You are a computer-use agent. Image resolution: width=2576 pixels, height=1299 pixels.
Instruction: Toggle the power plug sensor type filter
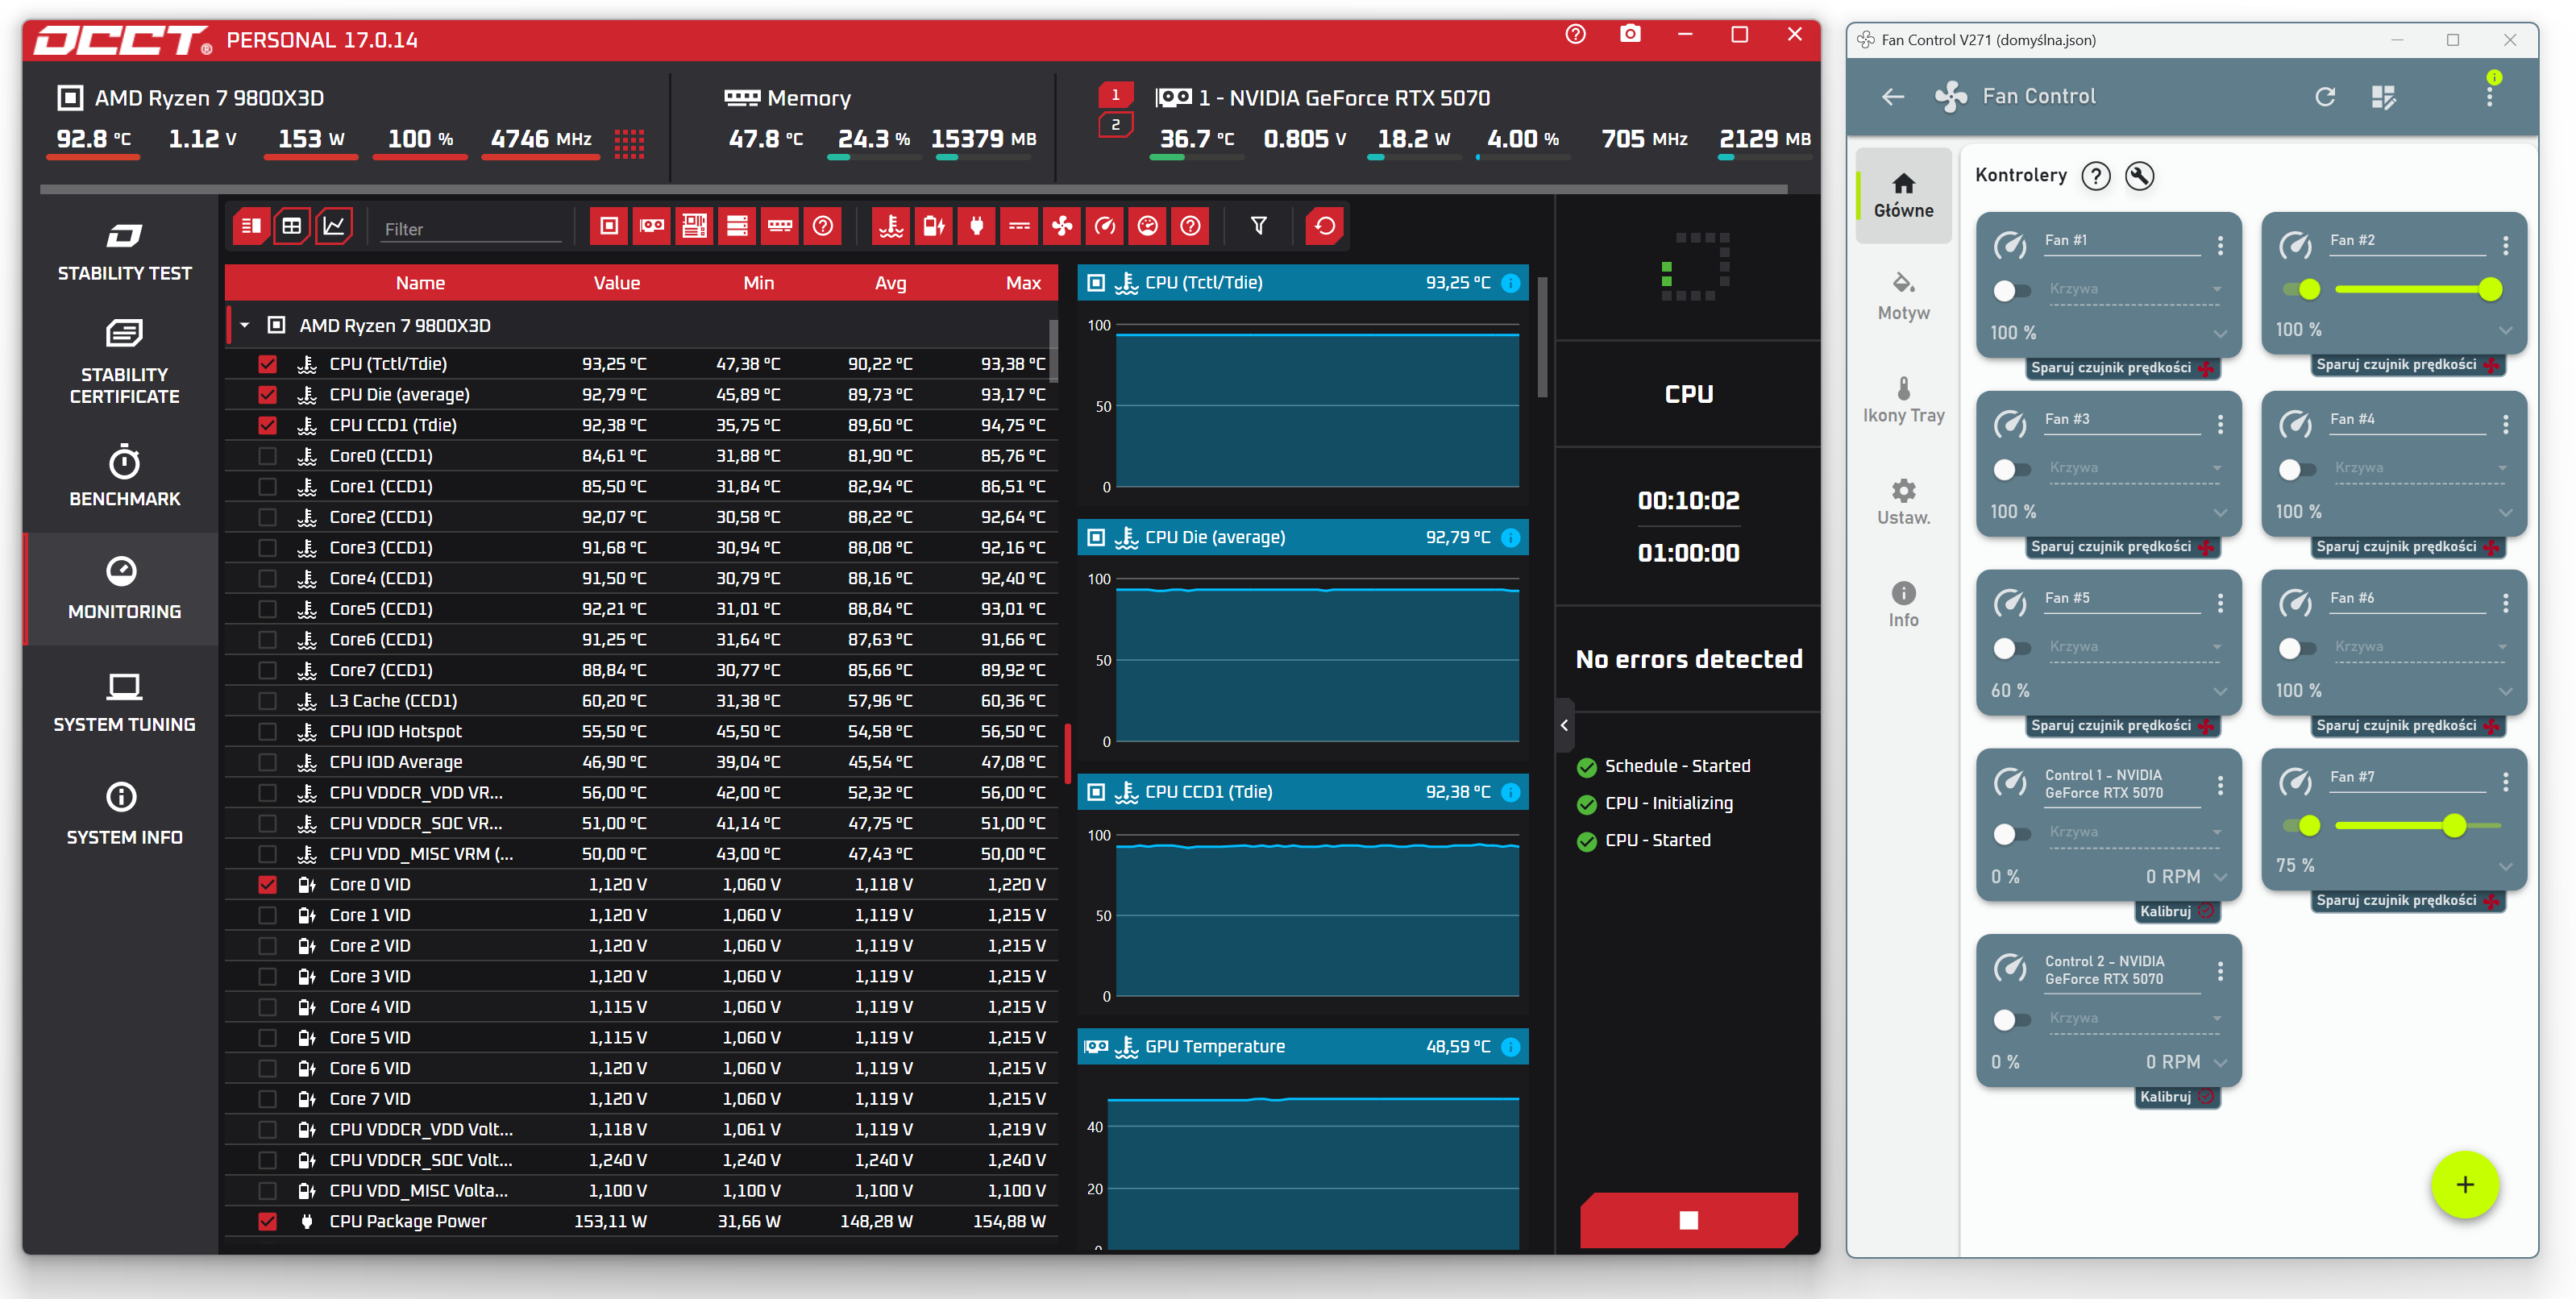[x=977, y=226]
